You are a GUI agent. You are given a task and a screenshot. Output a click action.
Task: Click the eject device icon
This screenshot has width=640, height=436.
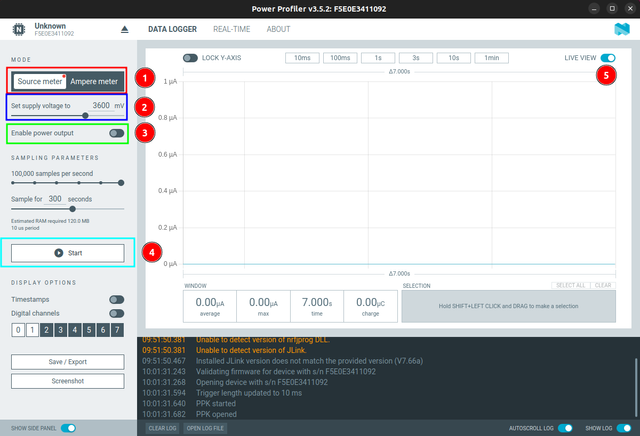coord(124,29)
